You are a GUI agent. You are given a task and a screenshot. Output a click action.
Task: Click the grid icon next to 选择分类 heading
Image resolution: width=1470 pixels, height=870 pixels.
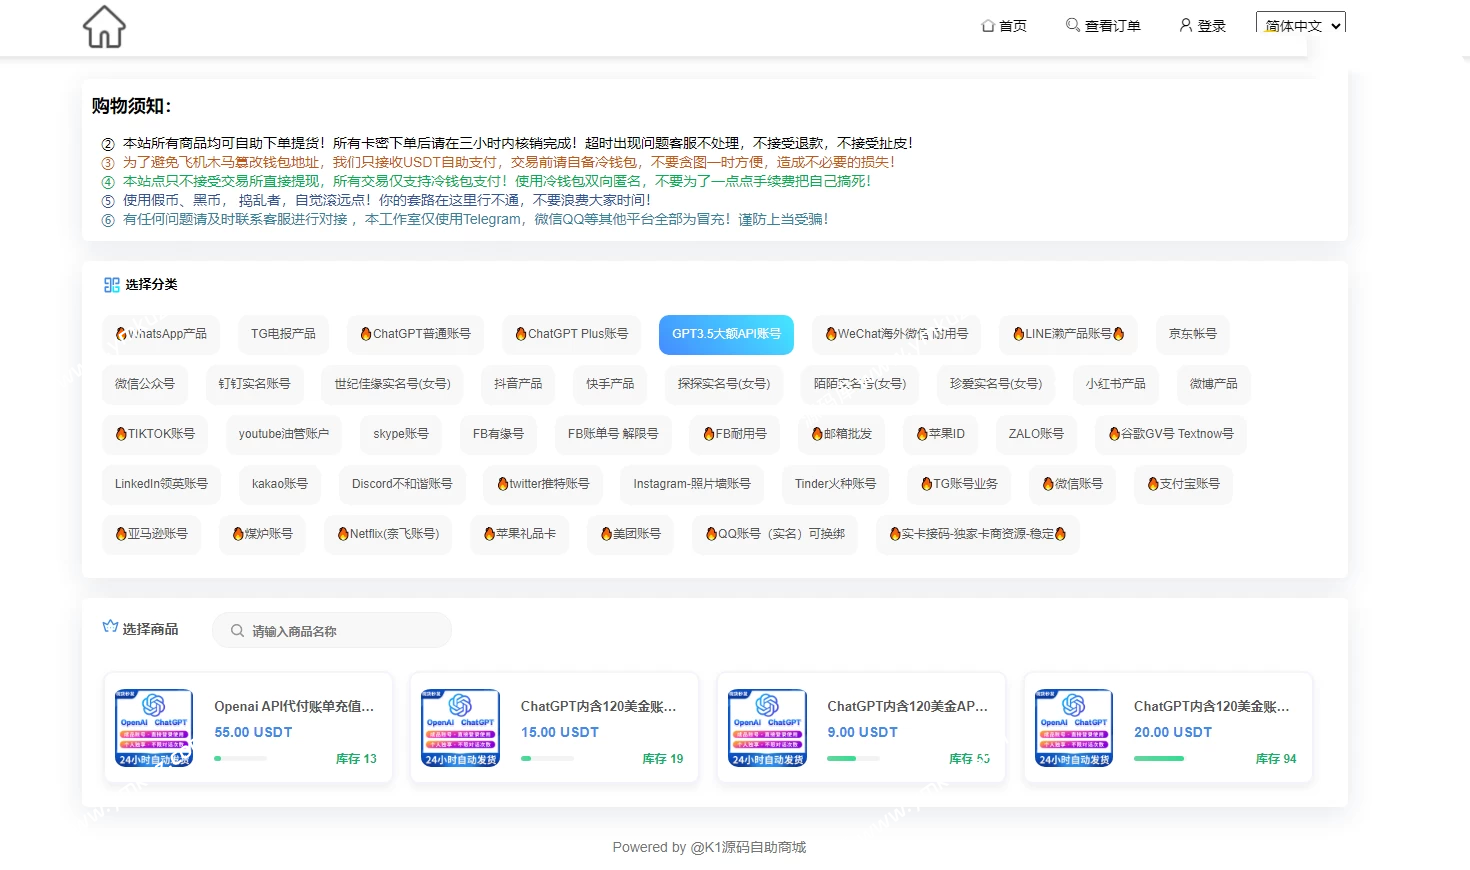pyautogui.click(x=111, y=284)
